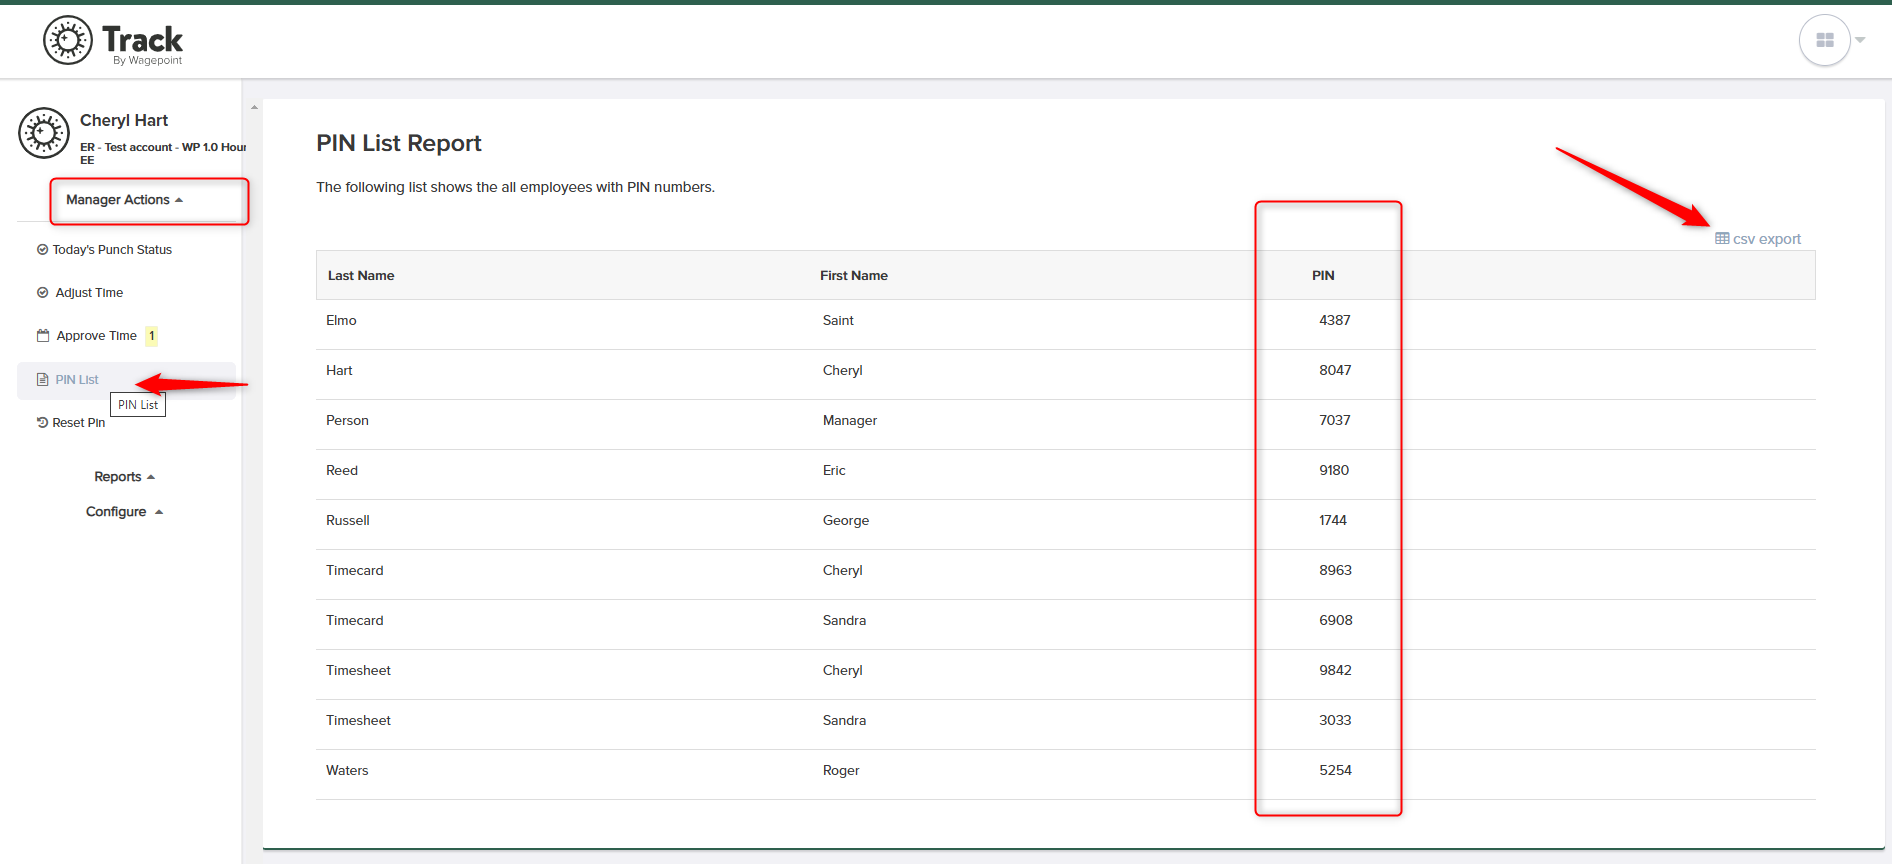
Task: Select first name George cell
Action: click(846, 521)
